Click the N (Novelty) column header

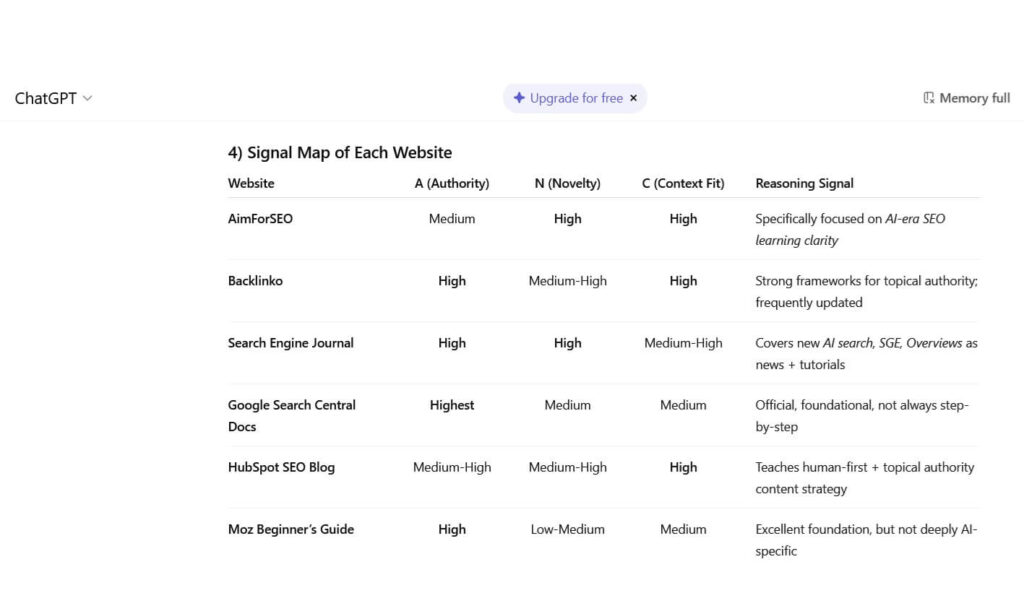tap(567, 183)
